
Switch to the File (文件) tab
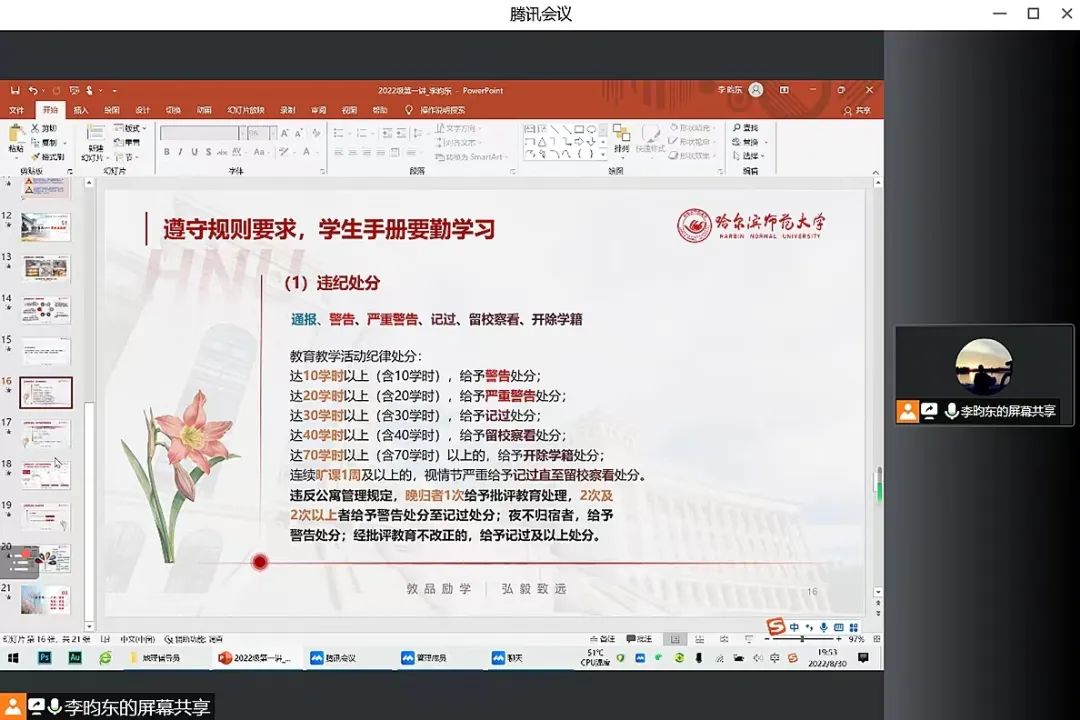pos(17,110)
